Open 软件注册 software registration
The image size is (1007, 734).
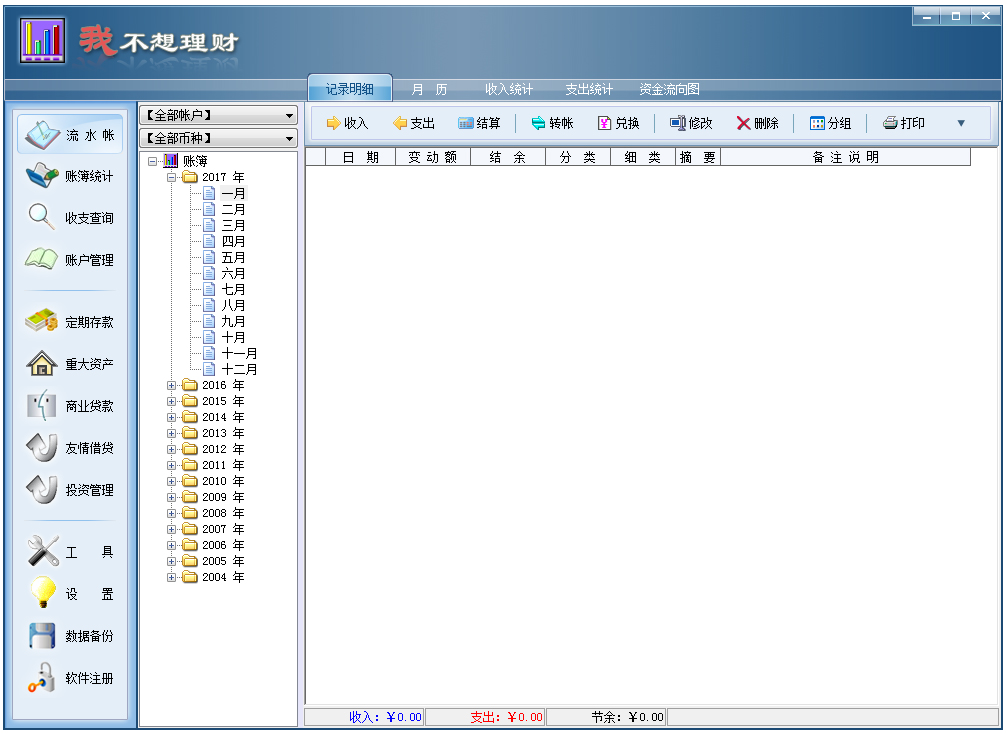pos(70,678)
